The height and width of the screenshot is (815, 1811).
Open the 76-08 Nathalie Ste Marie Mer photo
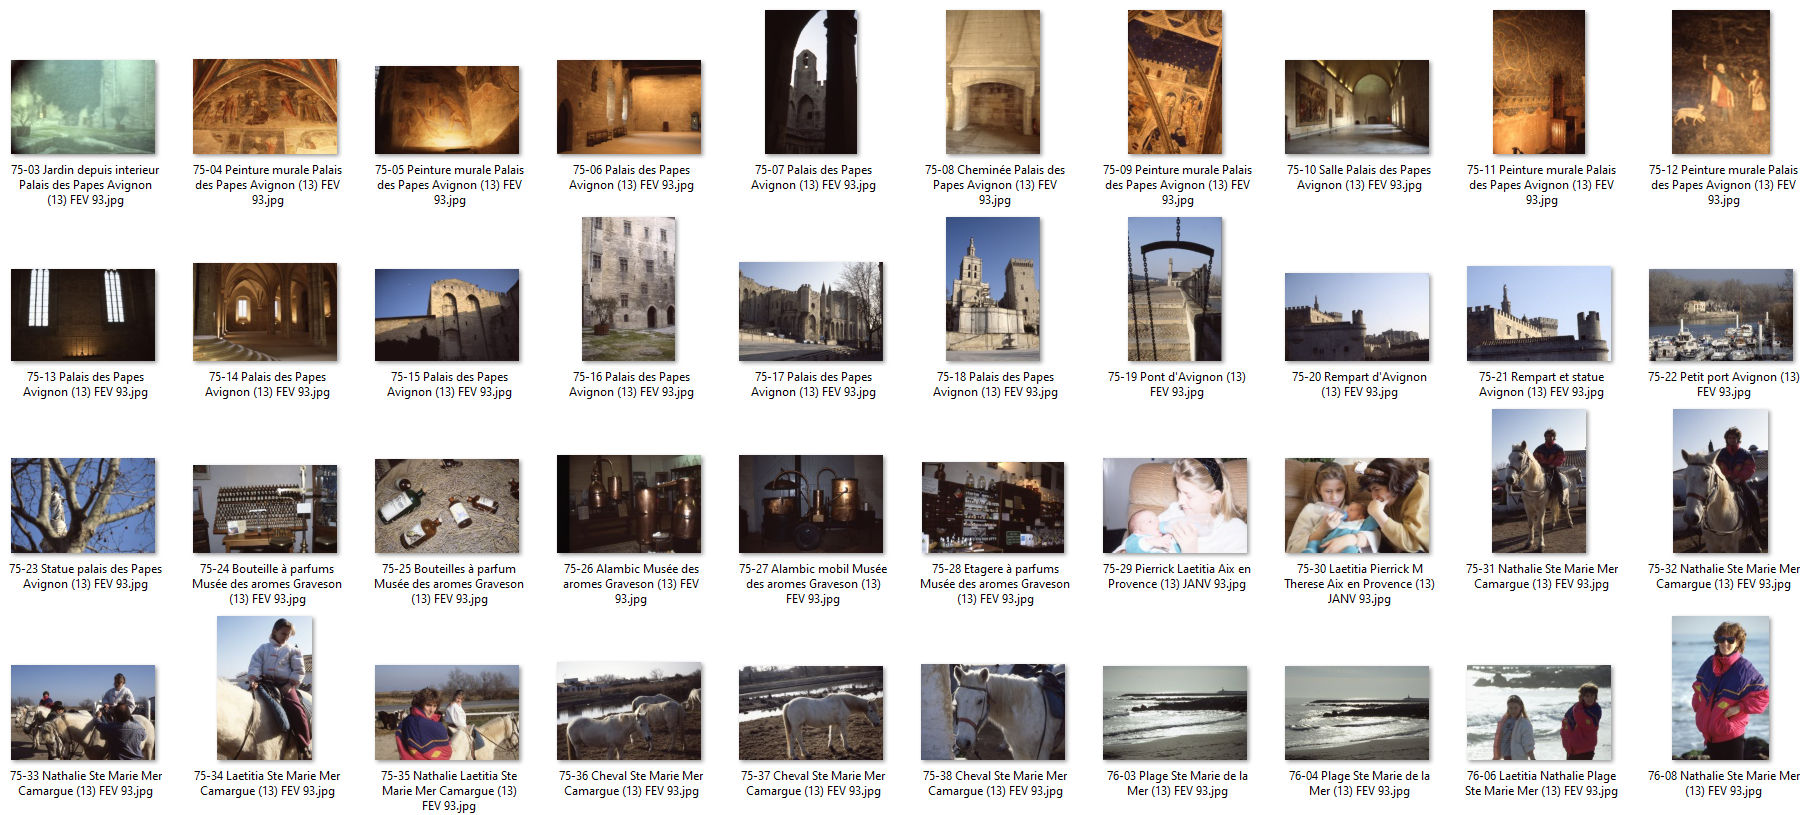1721,689
